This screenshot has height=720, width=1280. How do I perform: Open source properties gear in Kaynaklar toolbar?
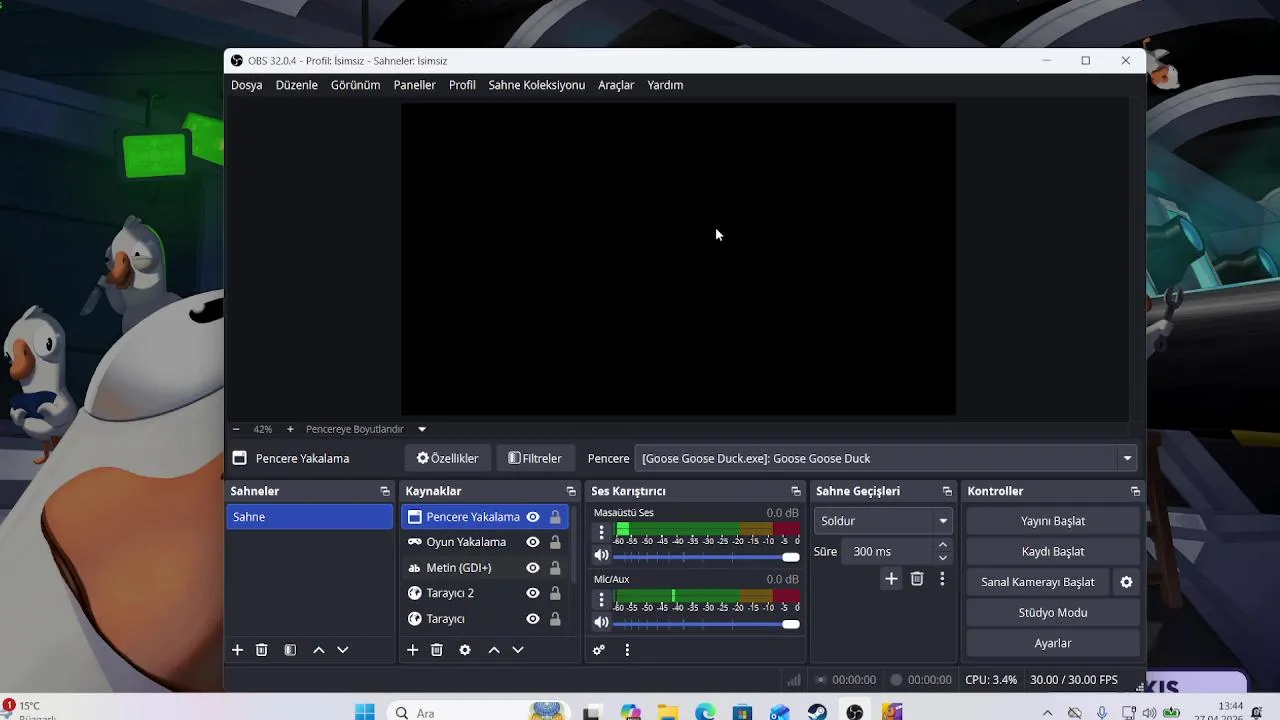465,650
